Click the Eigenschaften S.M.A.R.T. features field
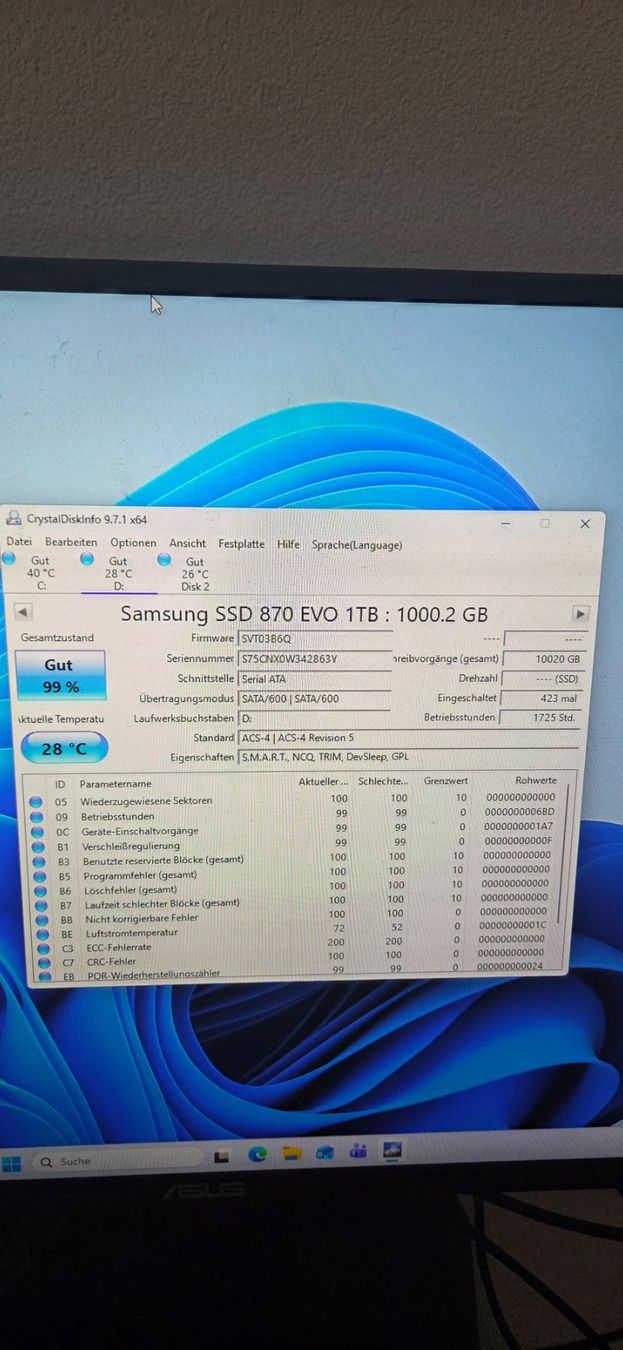 tap(408, 758)
